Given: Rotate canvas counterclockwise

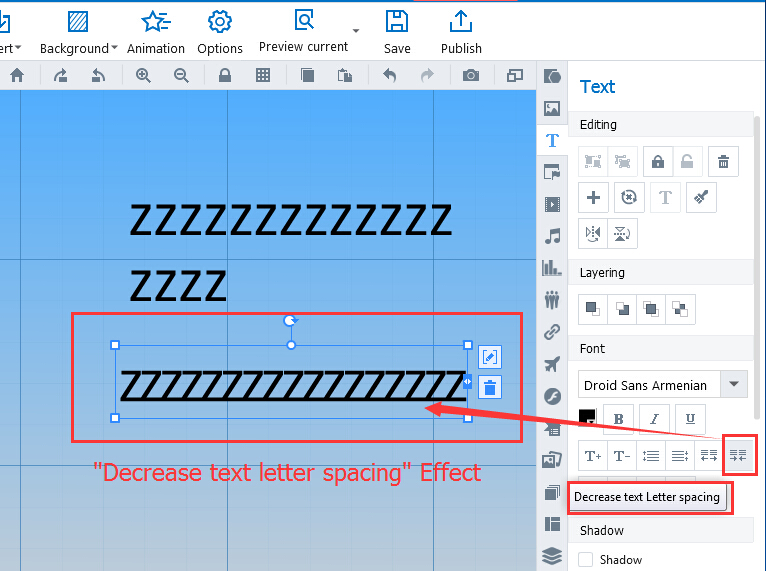Looking at the screenshot, I should click(x=98, y=75).
